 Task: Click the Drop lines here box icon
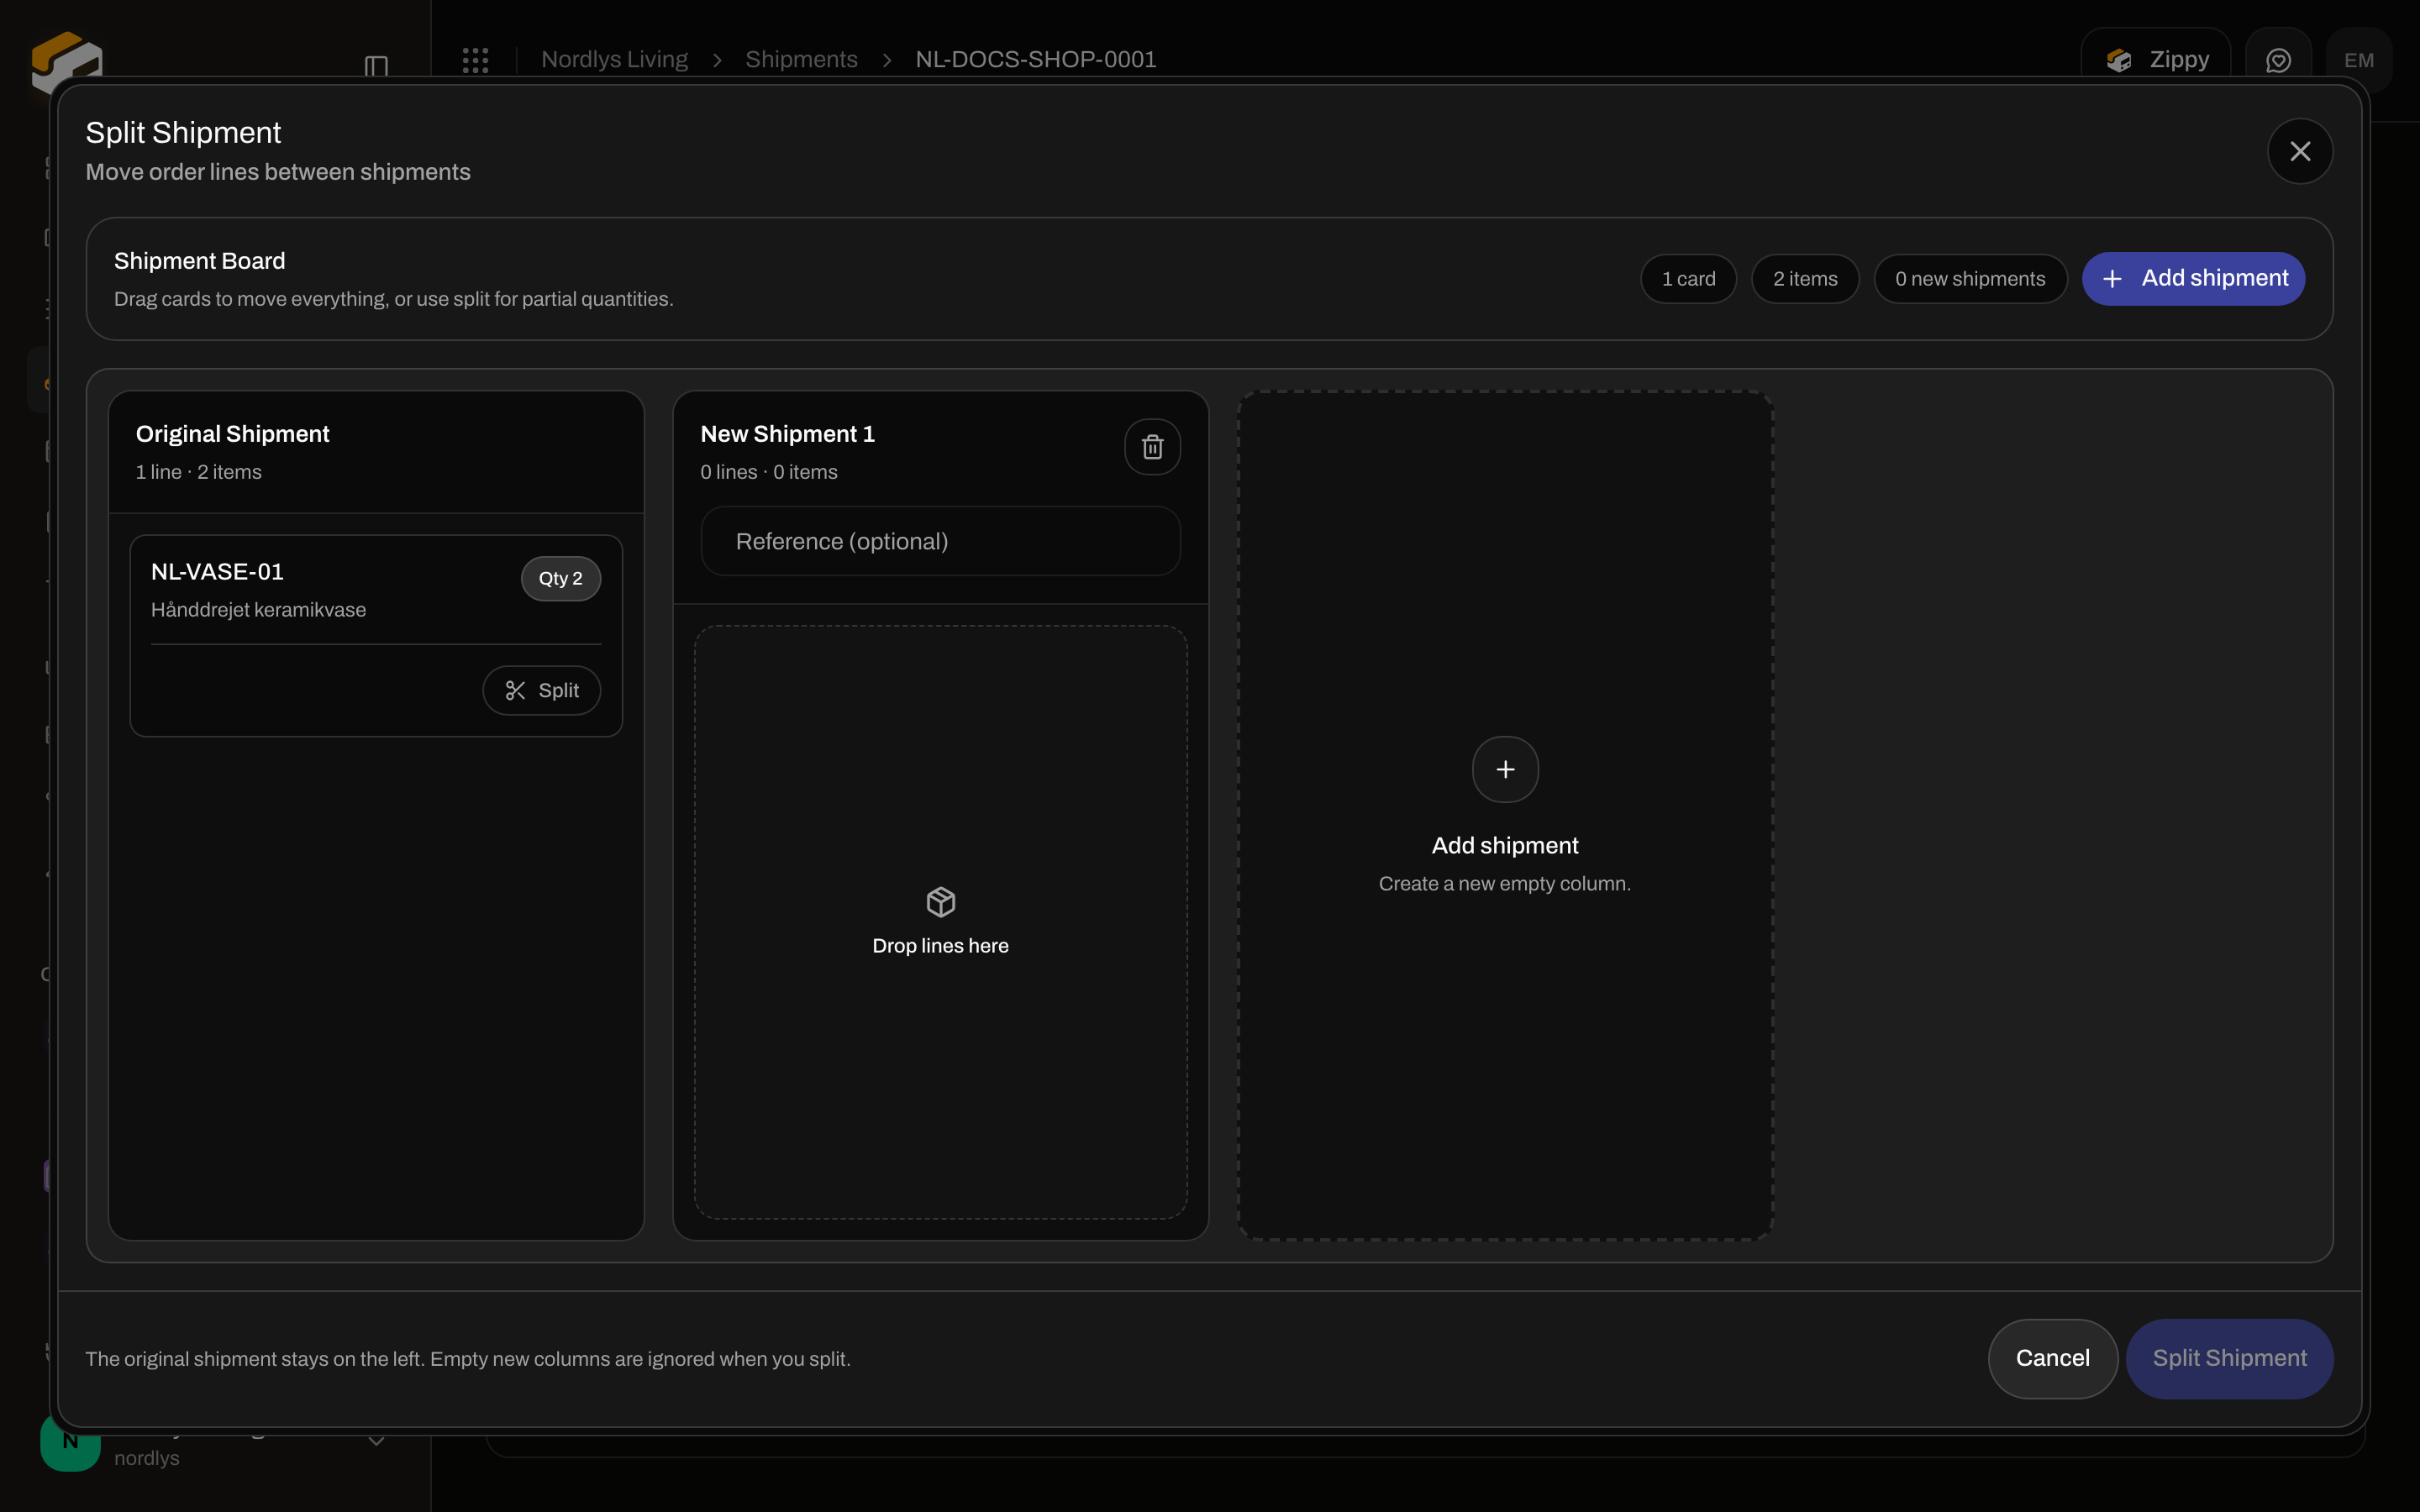coord(940,902)
